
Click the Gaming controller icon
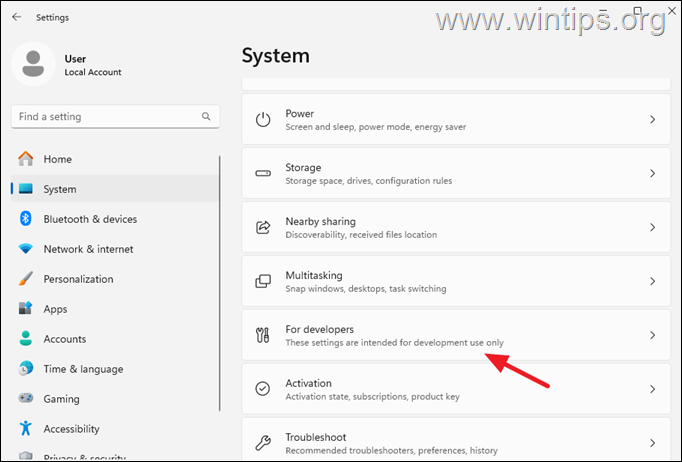click(x=26, y=398)
